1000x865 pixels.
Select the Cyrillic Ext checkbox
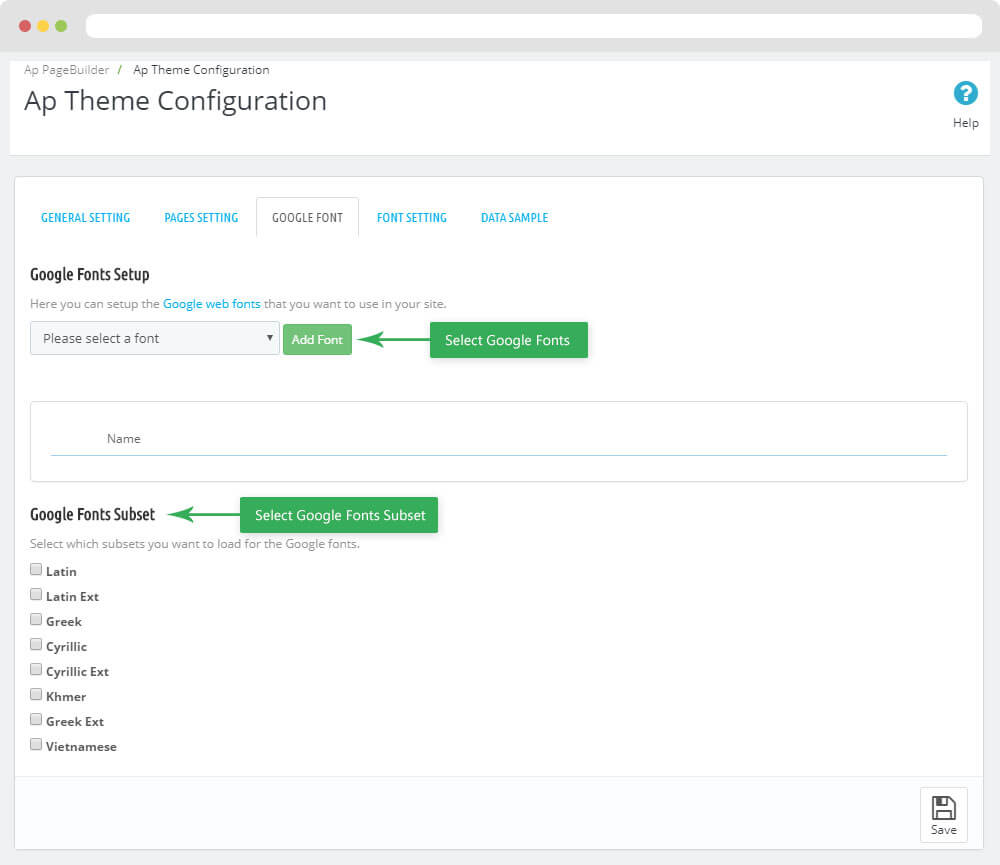(x=36, y=669)
